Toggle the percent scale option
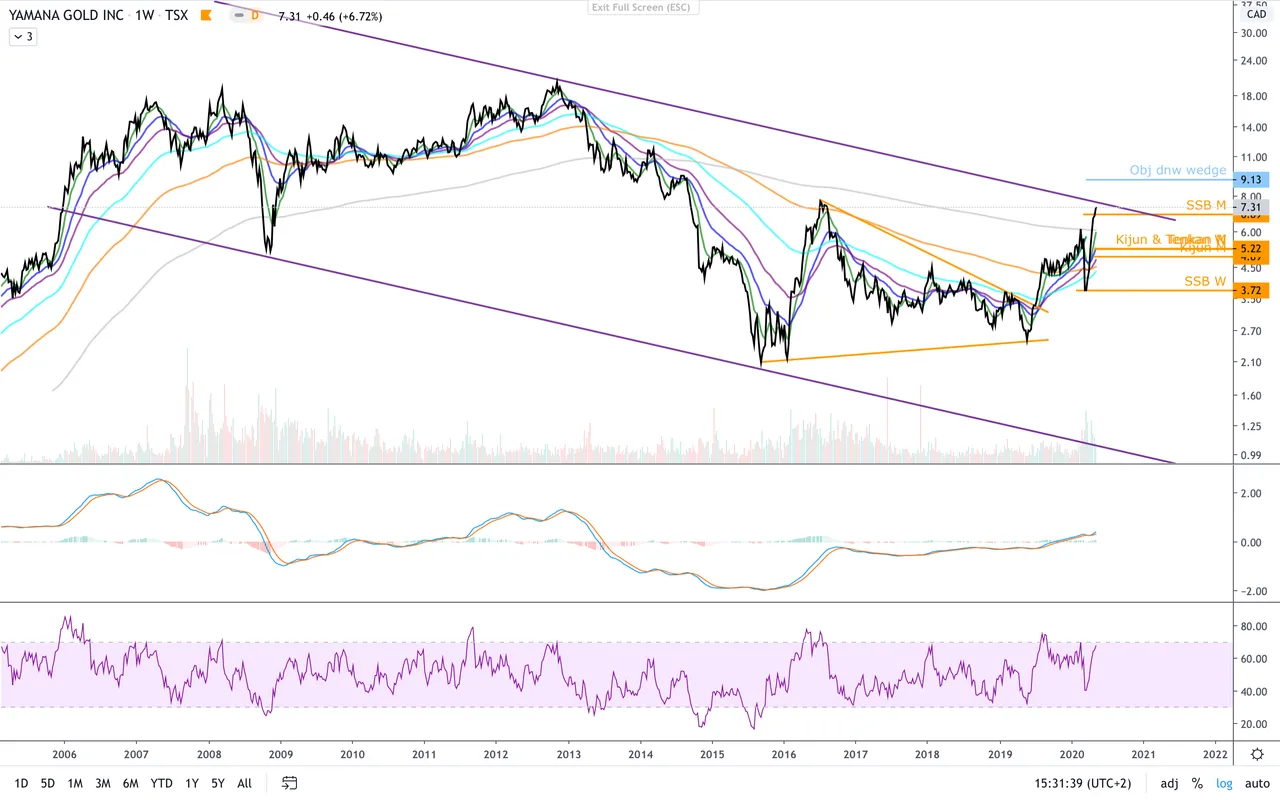Image resolution: width=1280 pixels, height=800 pixels. coord(1197,783)
